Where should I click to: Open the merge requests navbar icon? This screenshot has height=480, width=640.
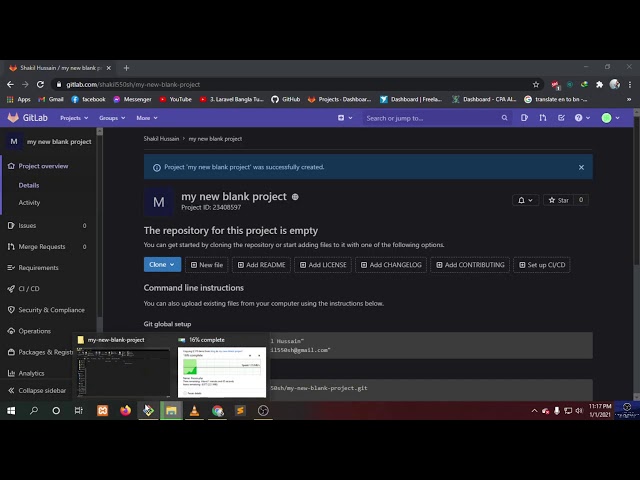pyautogui.click(x=542, y=118)
